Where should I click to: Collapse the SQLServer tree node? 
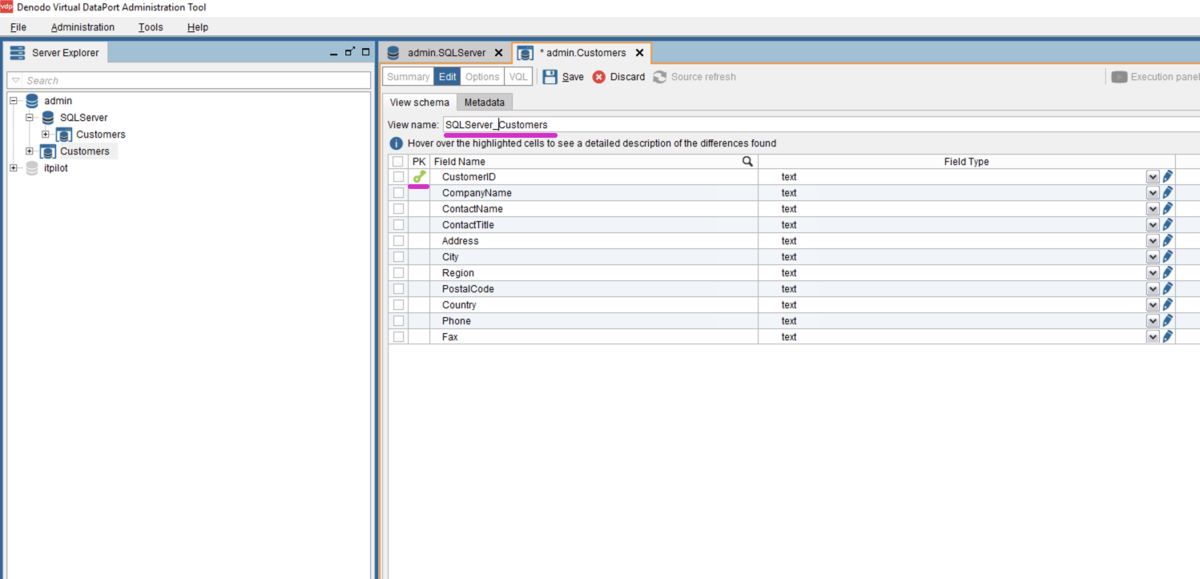[30, 118]
